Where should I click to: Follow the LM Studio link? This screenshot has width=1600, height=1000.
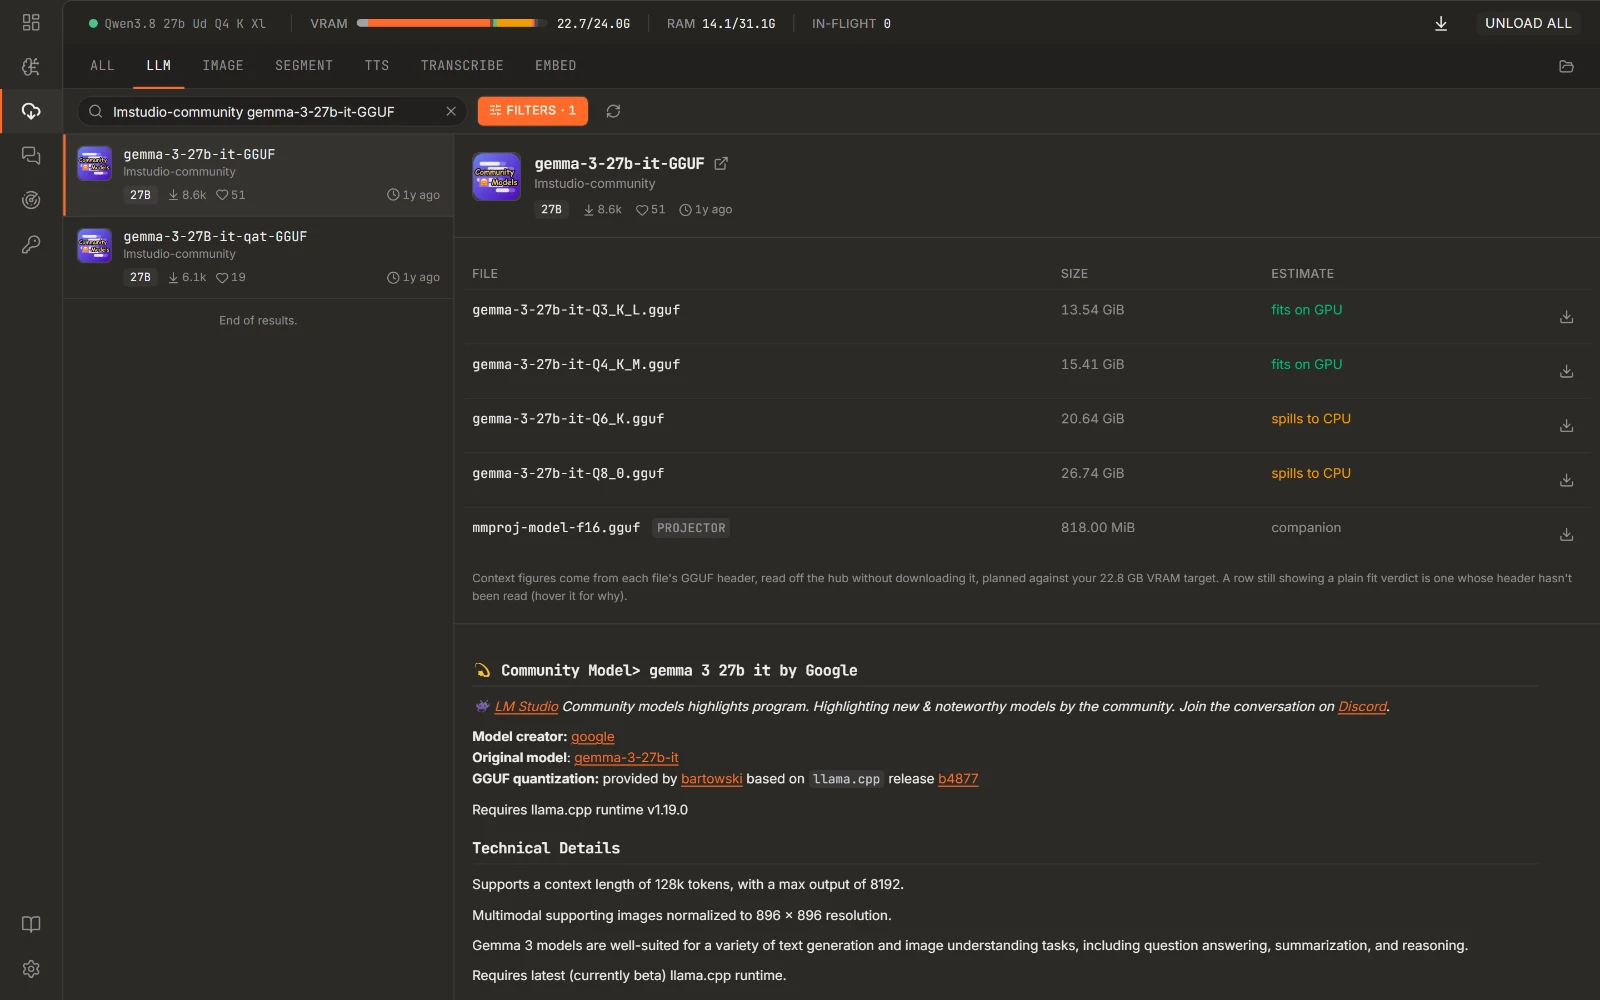[526, 706]
